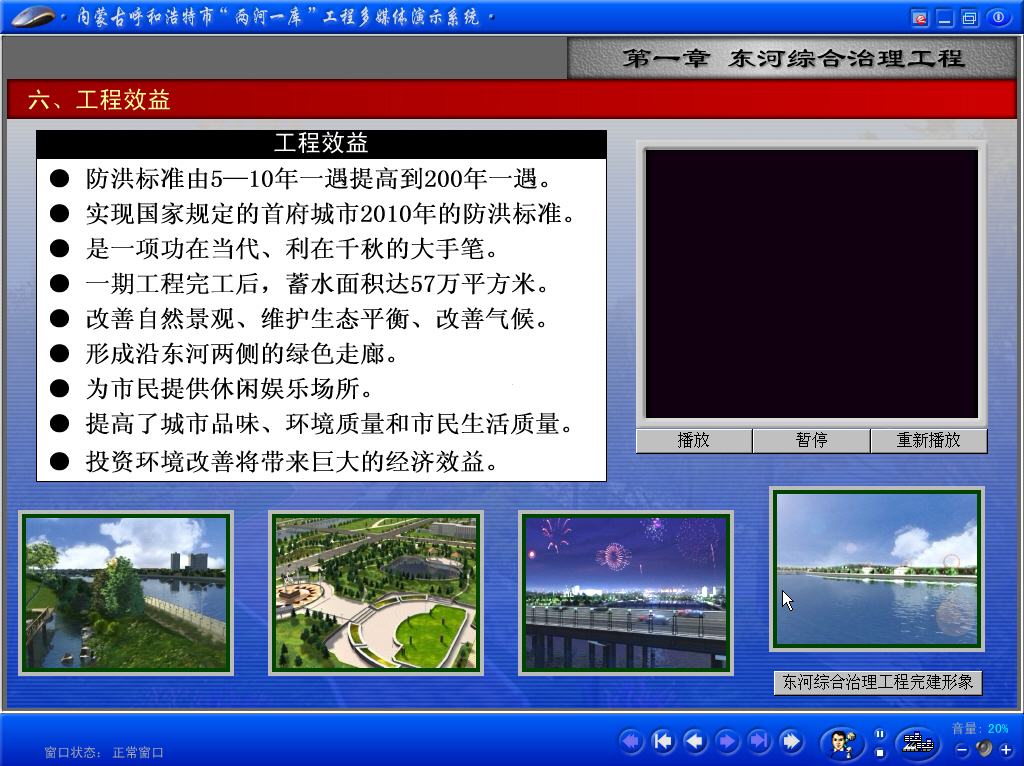Click the line 防洪标准由5—10年一遇提高到200年一遇

click(x=319, y=179)
